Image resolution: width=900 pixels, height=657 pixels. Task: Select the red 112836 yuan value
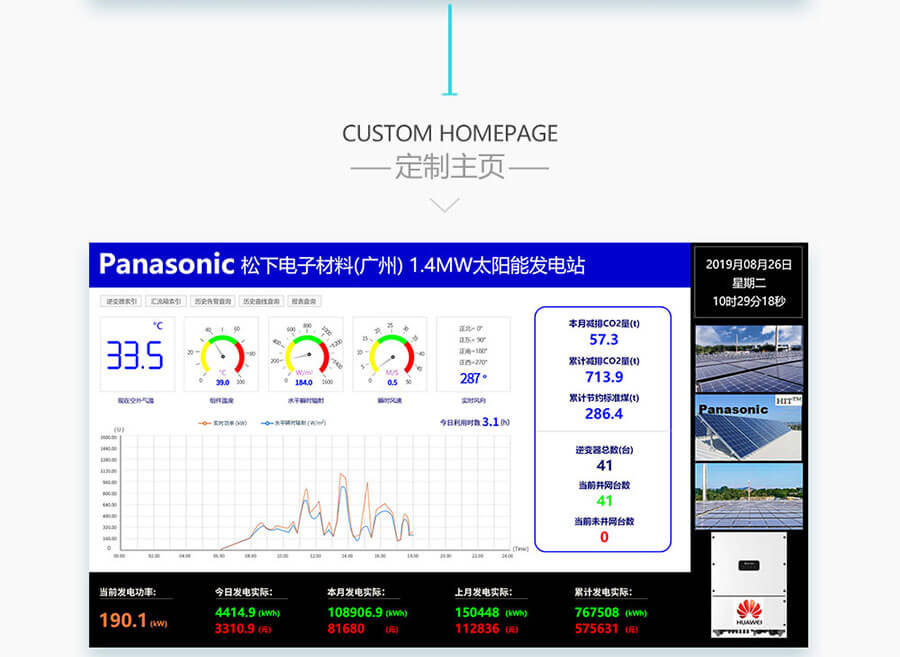click(x=487, y=628)
